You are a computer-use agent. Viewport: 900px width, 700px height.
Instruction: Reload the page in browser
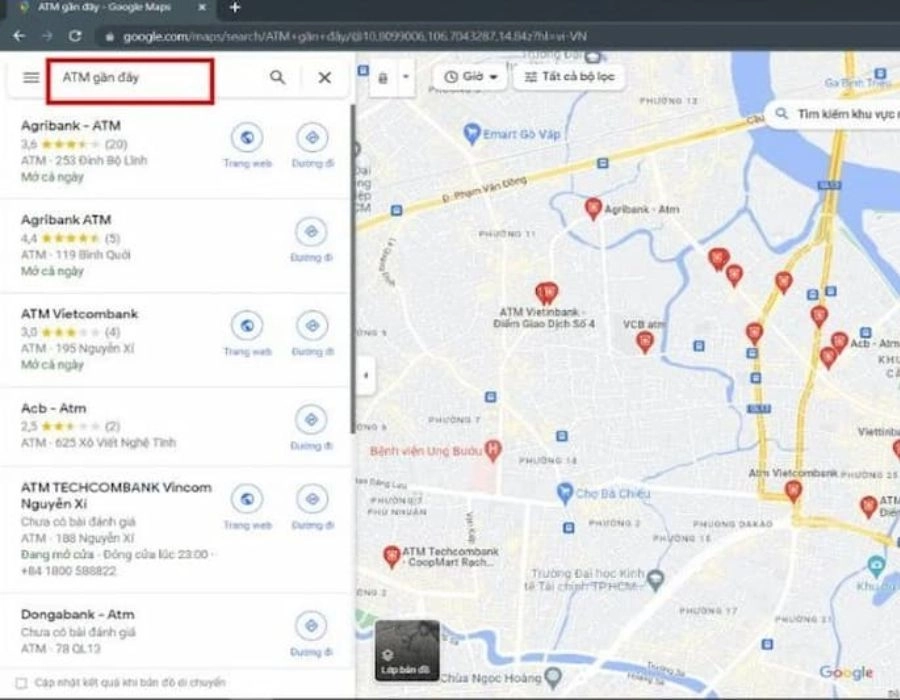point(75,36)
